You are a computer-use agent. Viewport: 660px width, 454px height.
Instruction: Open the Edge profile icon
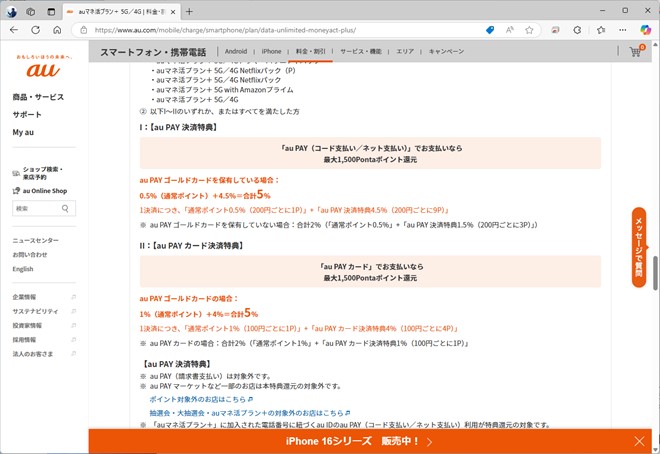click(x=11, y=12)
